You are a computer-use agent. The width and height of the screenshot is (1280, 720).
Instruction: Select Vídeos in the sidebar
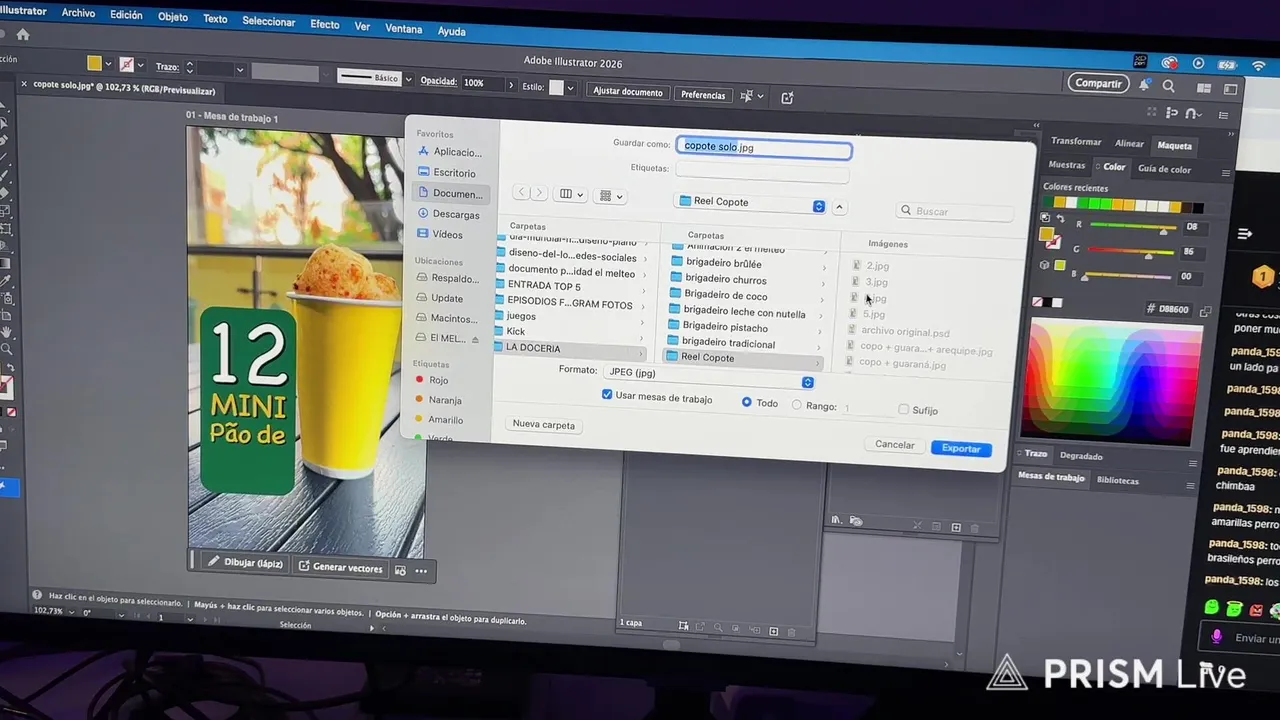click(x=440, y=234)
